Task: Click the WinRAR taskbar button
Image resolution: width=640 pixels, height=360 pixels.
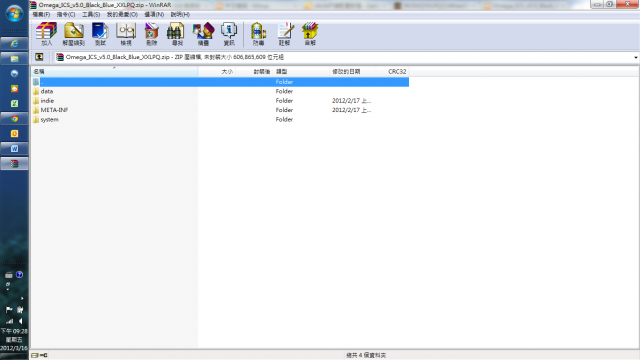Action: (14, 164)
